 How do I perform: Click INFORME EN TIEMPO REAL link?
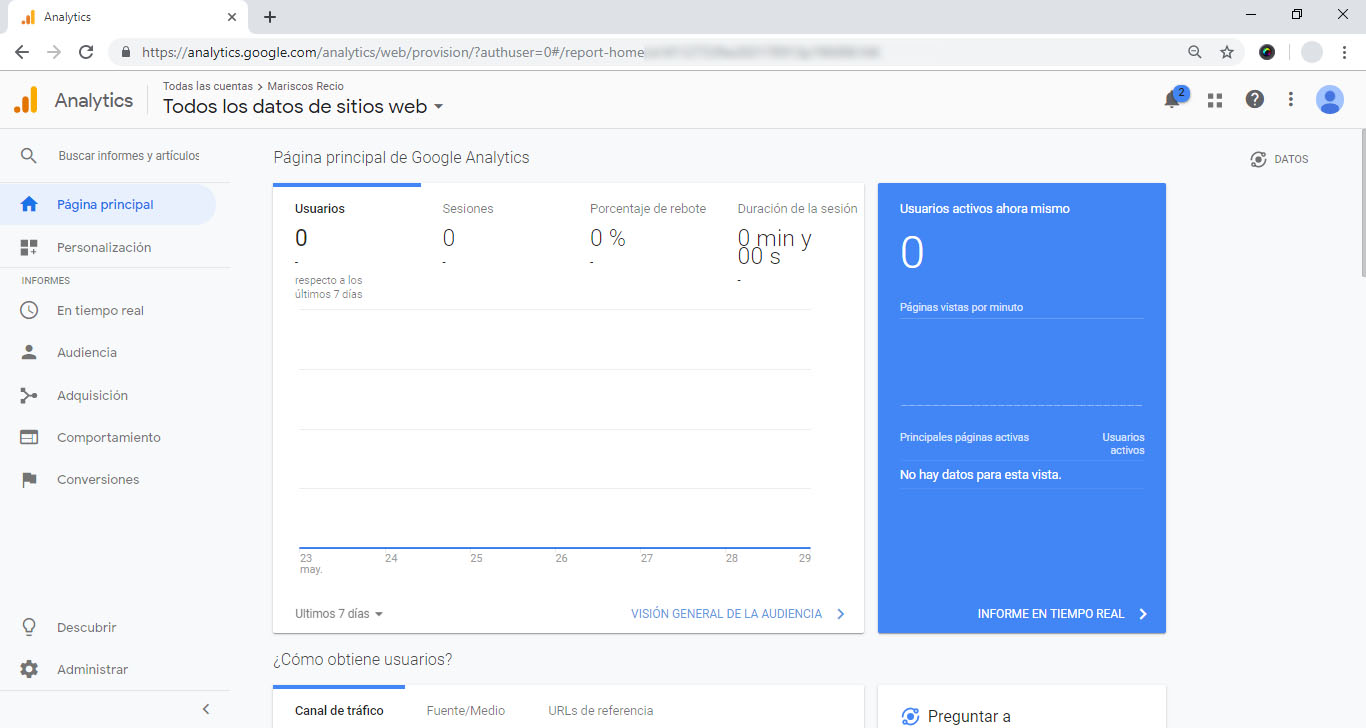1051,614
